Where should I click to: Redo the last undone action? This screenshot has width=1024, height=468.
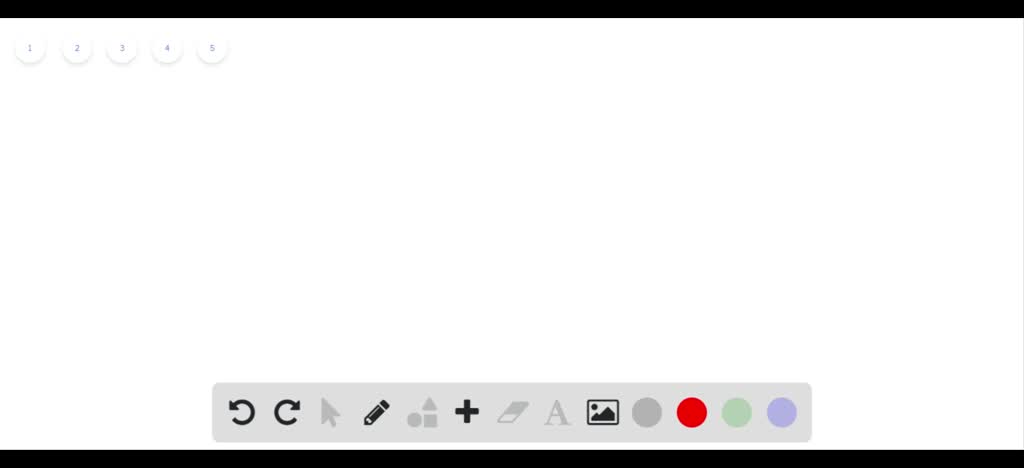[x=287, y=413]
